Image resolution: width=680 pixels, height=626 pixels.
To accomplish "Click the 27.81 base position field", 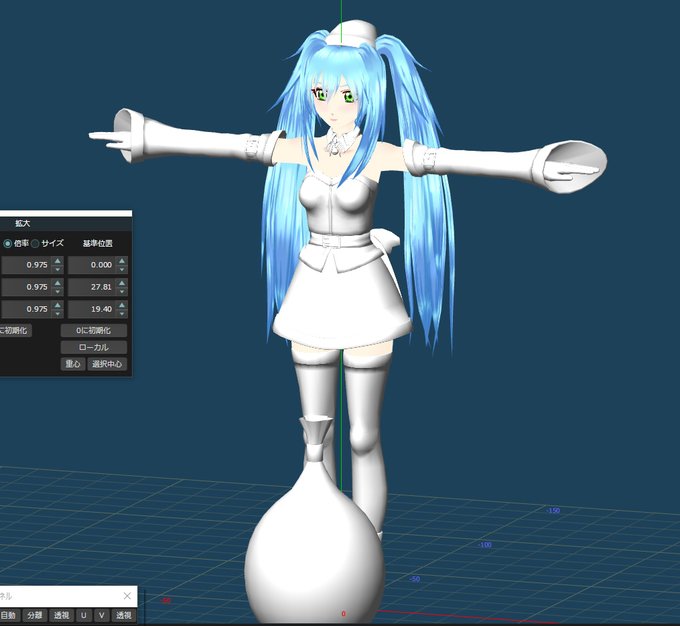I will tap(92, 287).
